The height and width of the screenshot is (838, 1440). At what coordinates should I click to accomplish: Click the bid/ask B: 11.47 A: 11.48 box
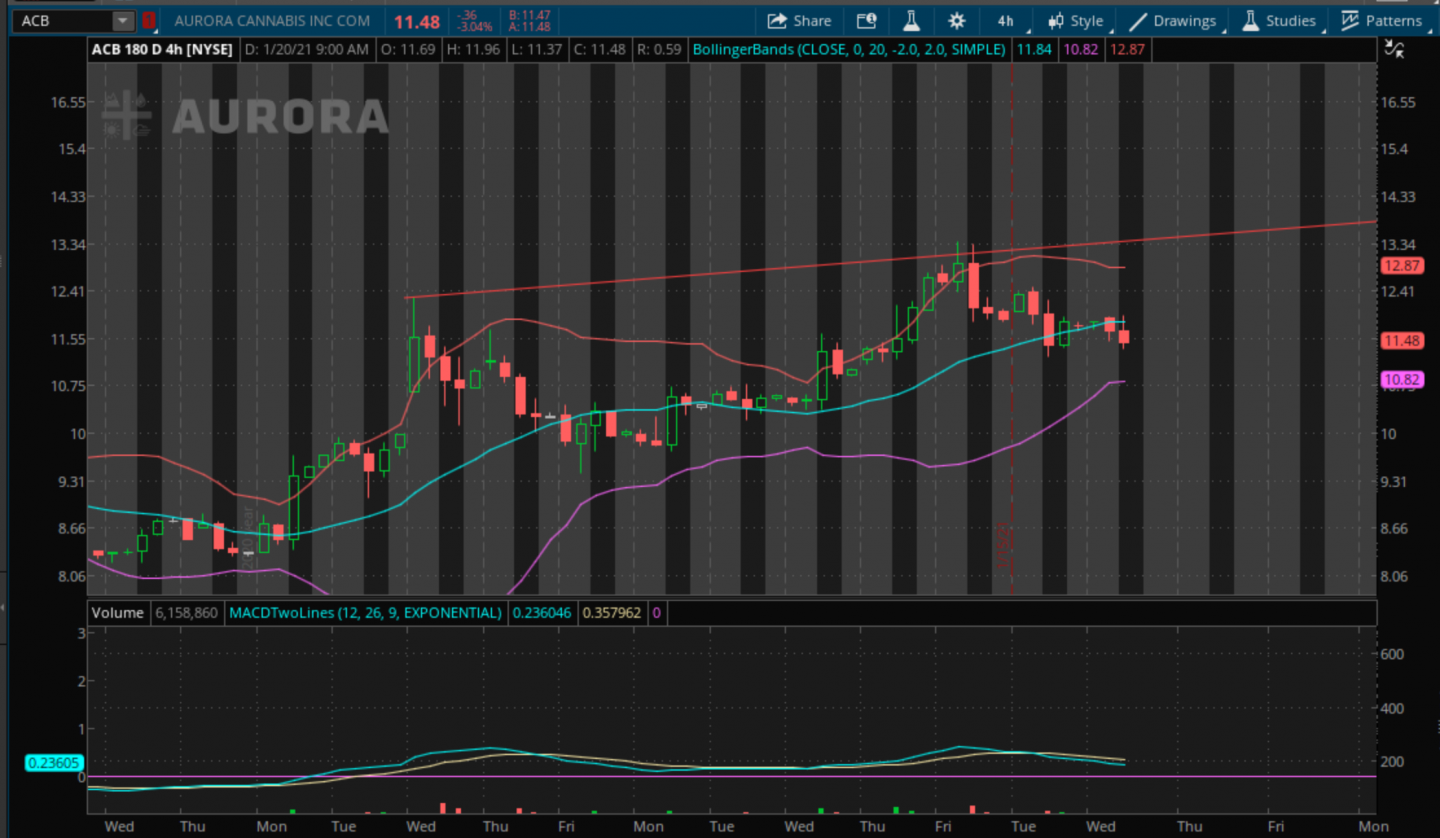click(529, 21)
